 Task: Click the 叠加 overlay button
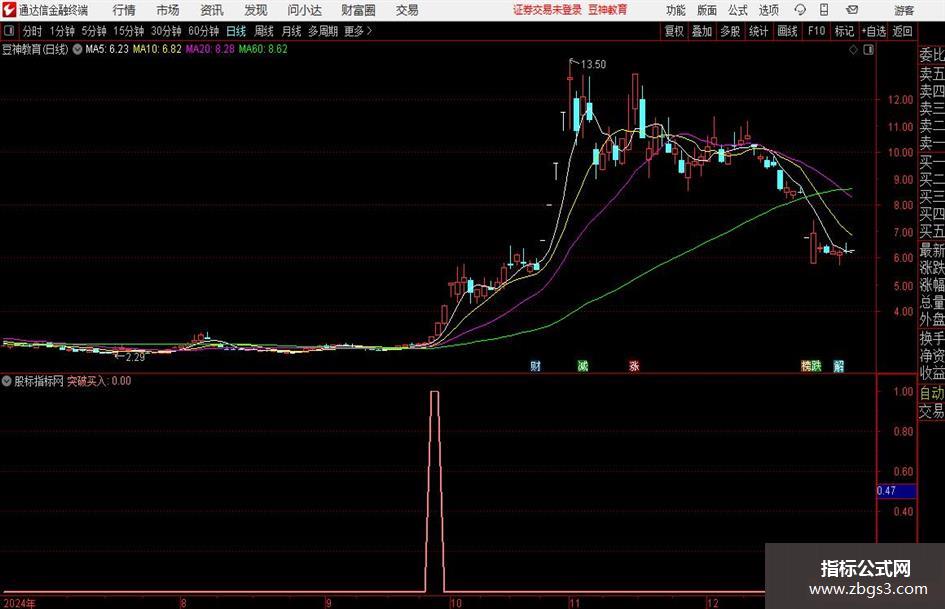click(702, 31)
